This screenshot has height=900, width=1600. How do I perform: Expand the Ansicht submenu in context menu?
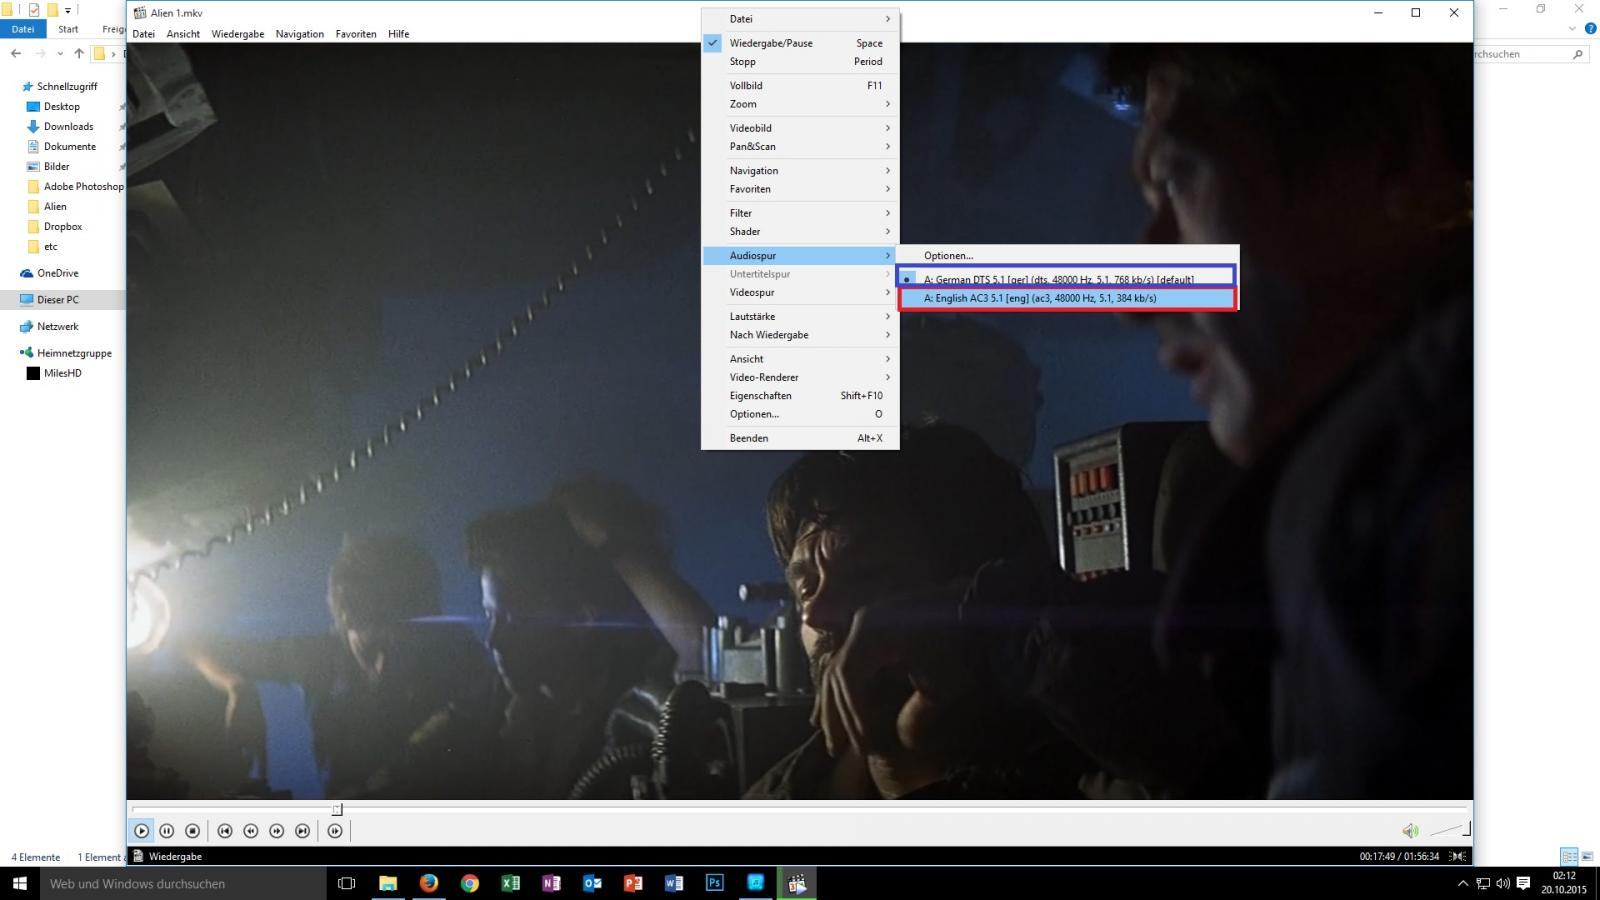pyautogui.click(x=800, y=359)
